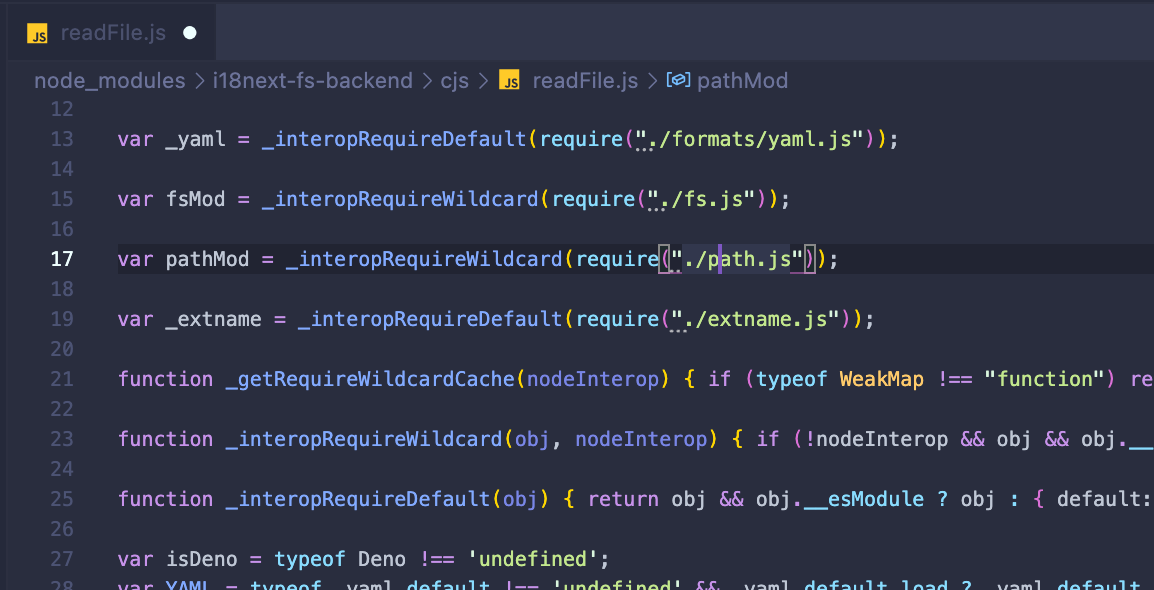Click _interopRequireDefault call on line 19
This screenshot has width=1154, height=590.
coord(431,319)
